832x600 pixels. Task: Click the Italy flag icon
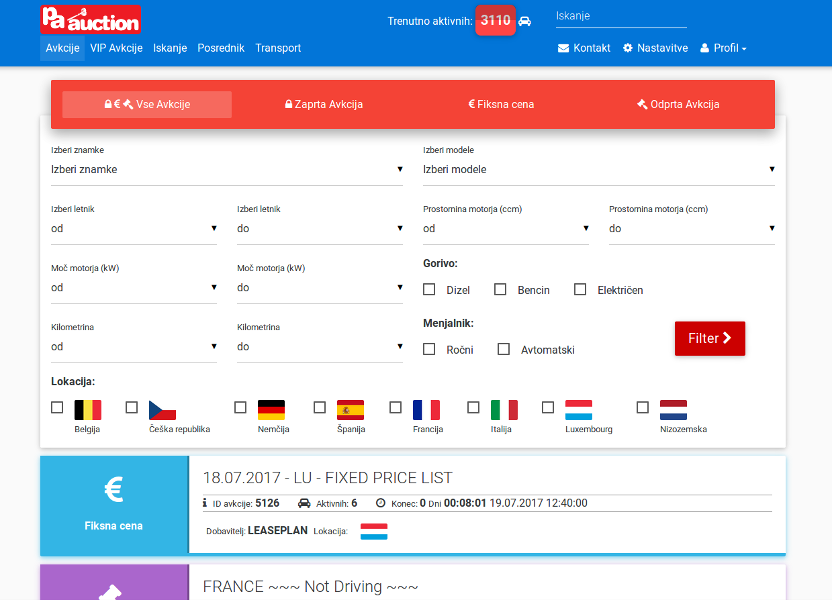[504, 409]
